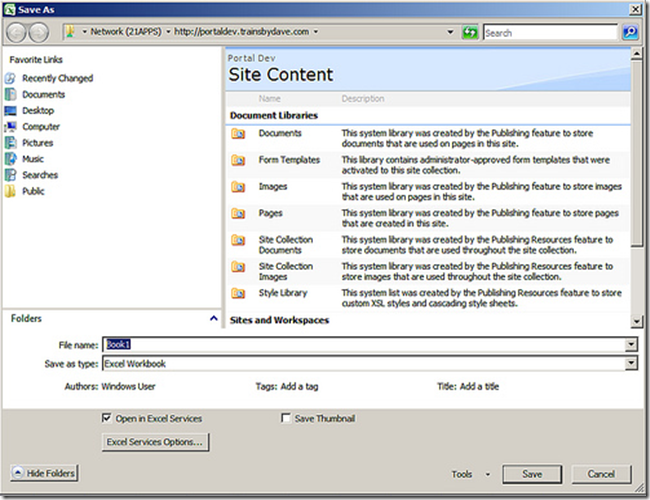The image size is (650, 500).
Task: Click the Pictures favorite link icon
Action: pyautogui.click(x=10, y=143)
